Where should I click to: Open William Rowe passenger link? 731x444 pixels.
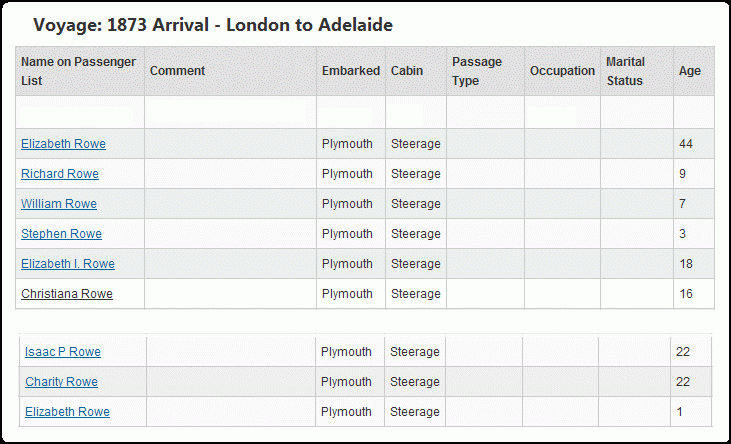click(x=59, y=204)
